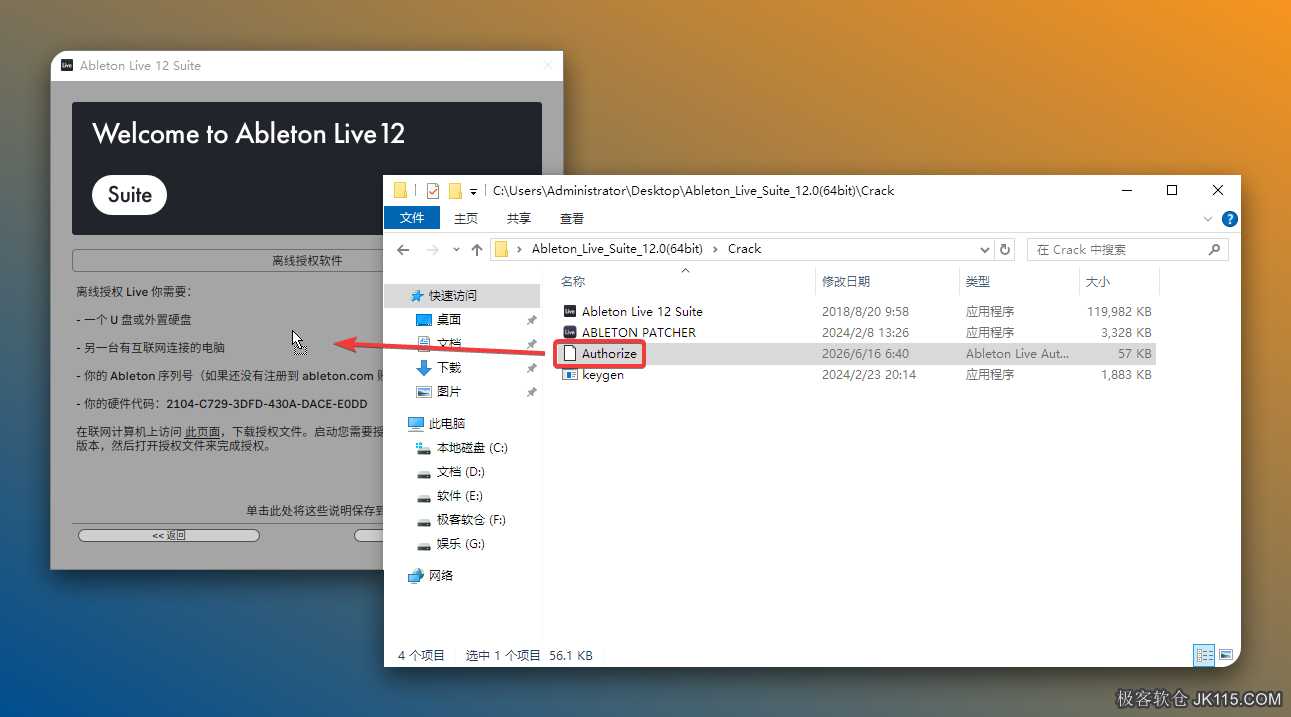Image resolution: width=1291 pixels, height=717 pixels.
Task: Click the 网络 network icon
Action: point(416,576)
